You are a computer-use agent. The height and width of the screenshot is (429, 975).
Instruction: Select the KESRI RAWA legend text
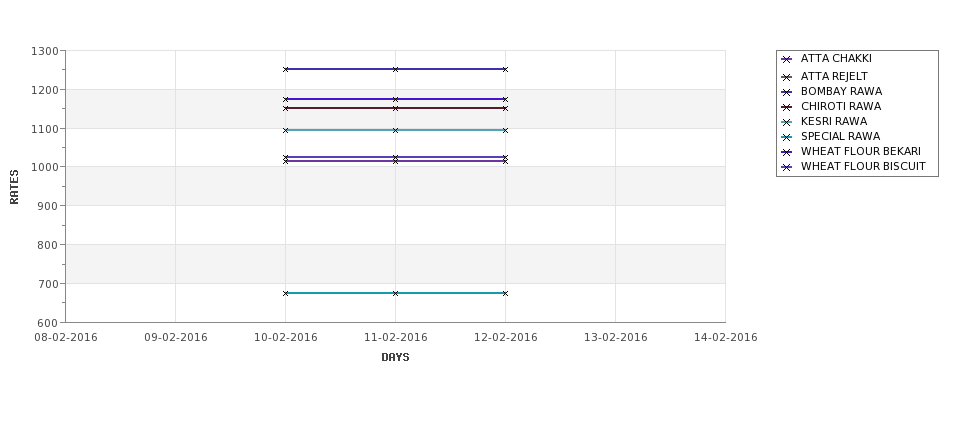pos(834,122)
